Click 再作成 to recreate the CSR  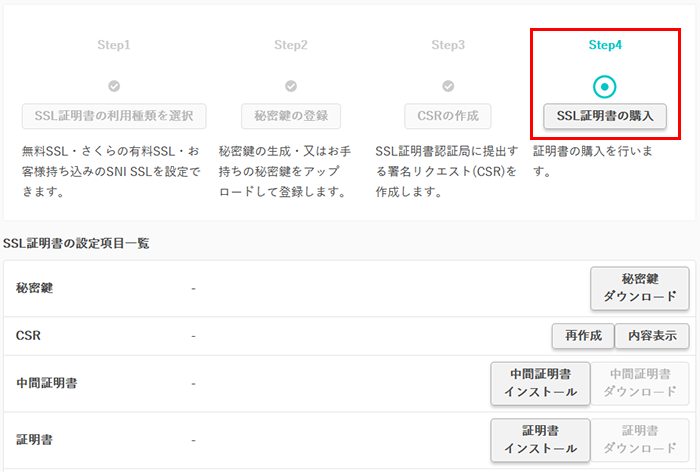[582, 336]
